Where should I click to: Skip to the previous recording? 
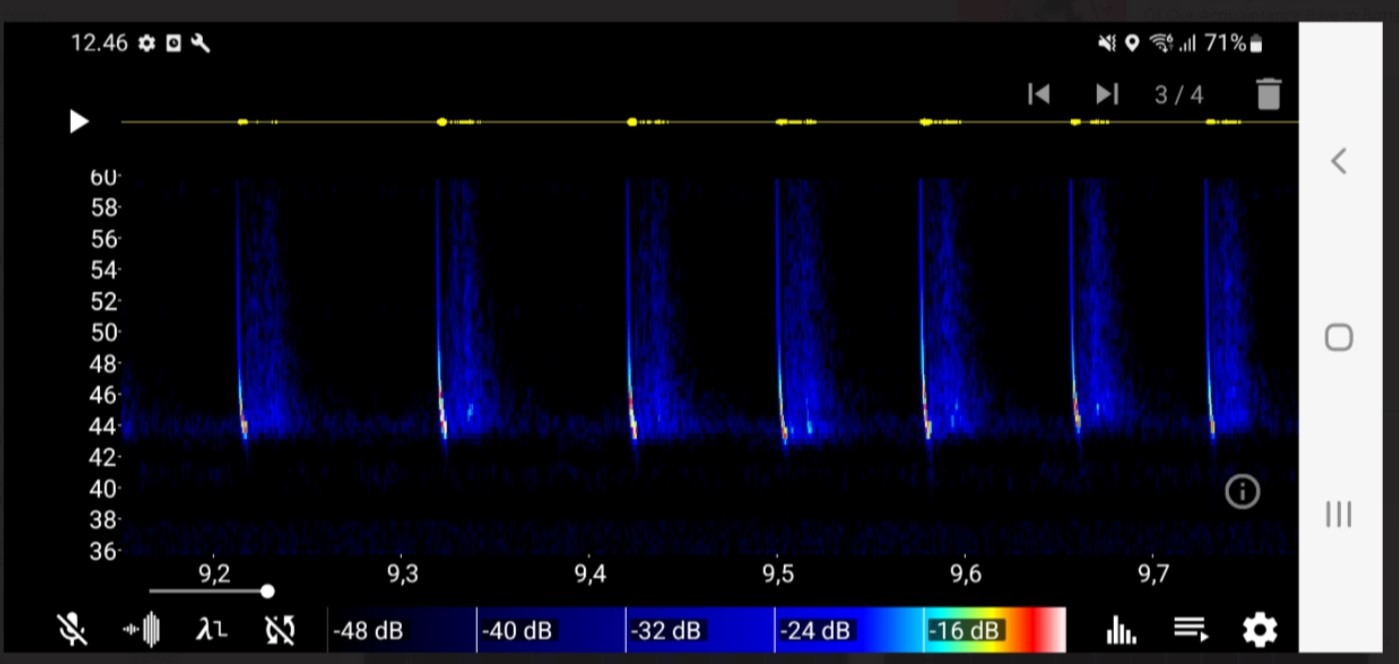click(1039, 94)
